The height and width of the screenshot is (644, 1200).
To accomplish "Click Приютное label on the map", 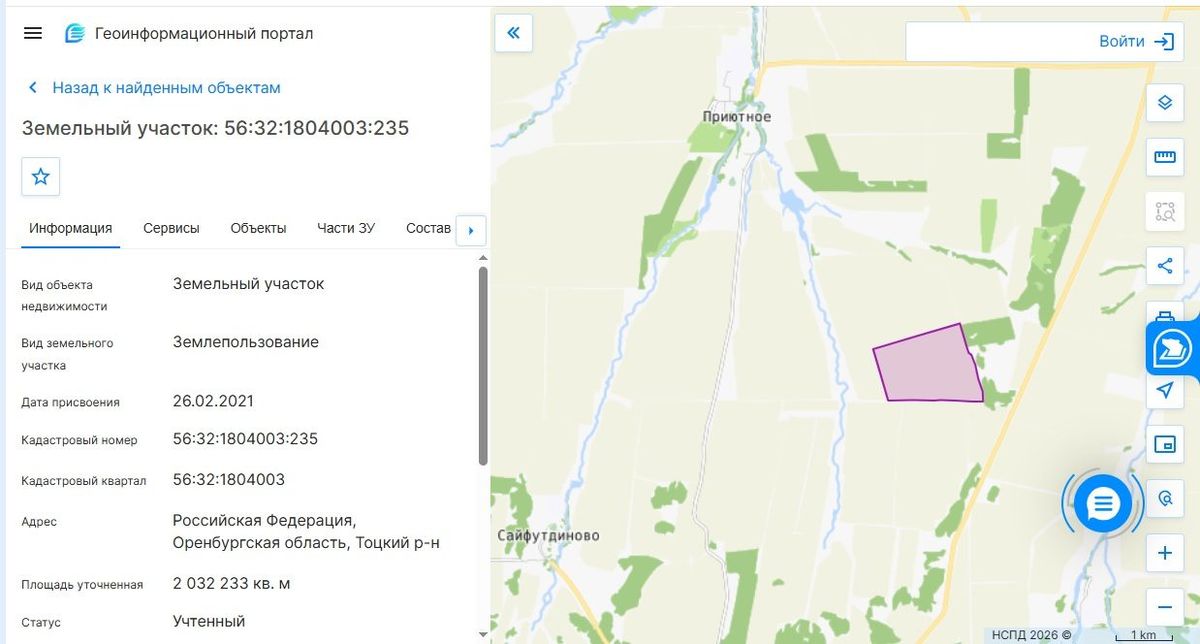I will [737, 117].
